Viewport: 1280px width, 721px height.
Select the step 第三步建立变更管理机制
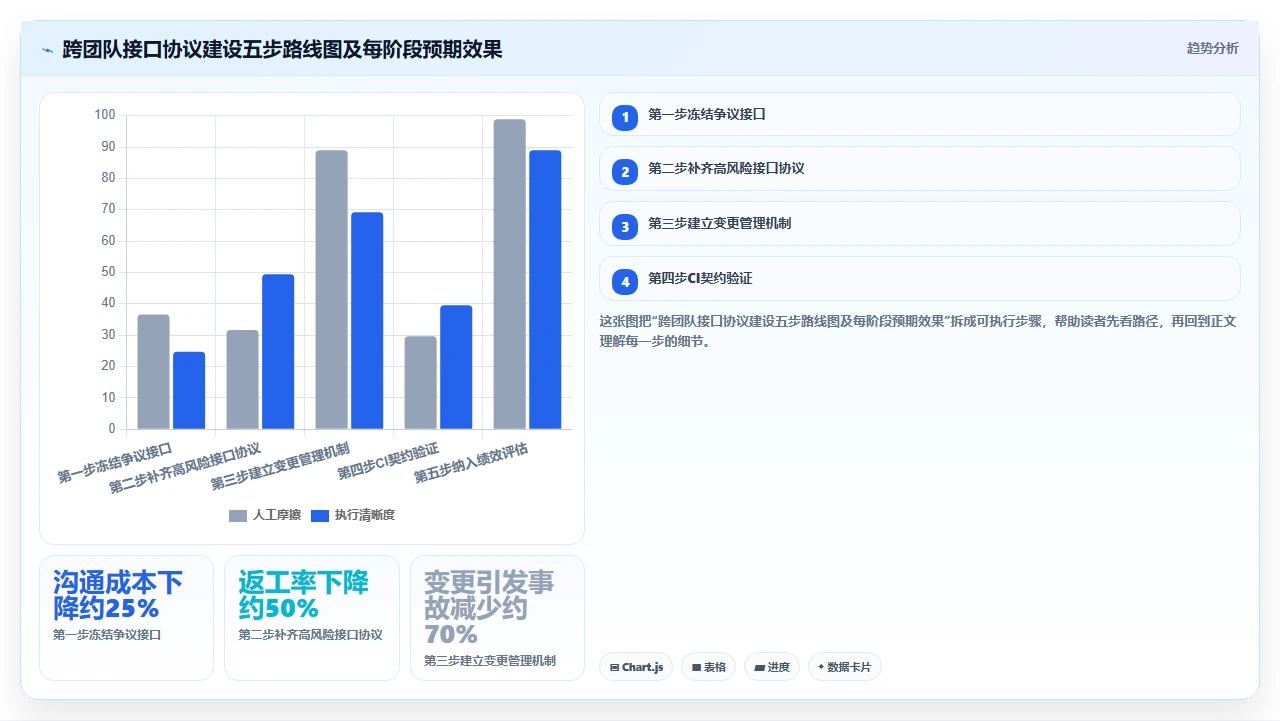coord(919,224)
